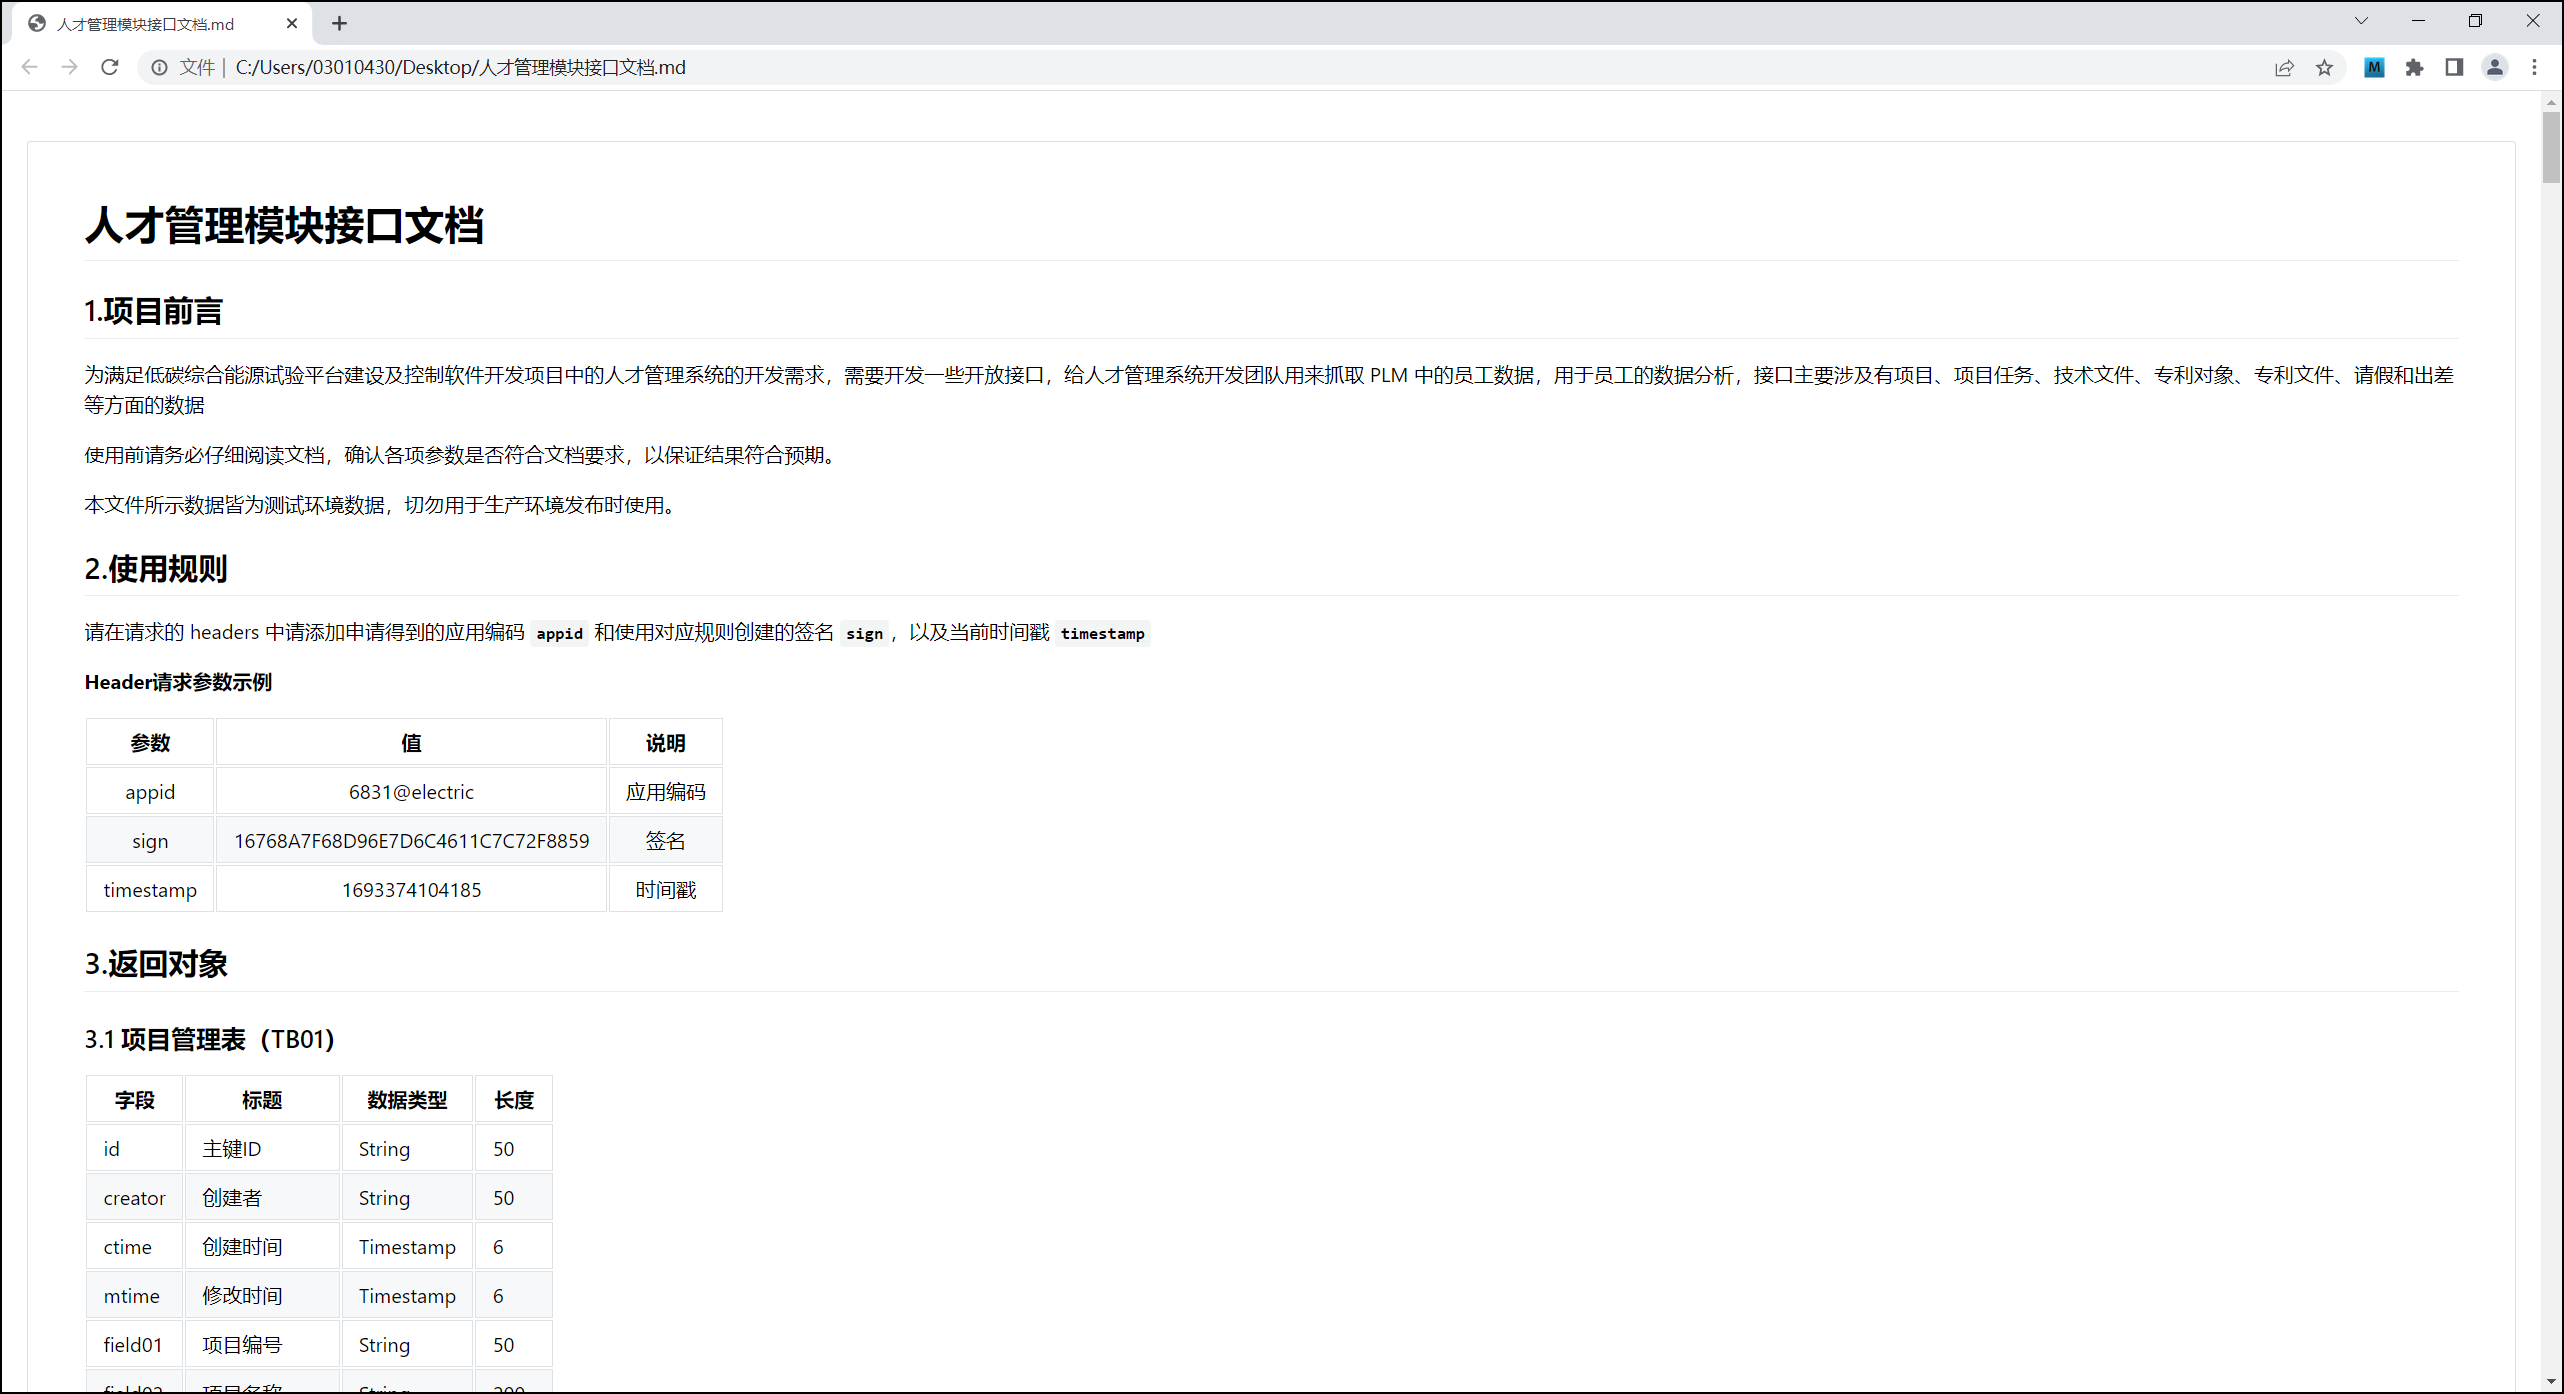
Task: Click the sign cell in header table
Action: tap(150, 841)
